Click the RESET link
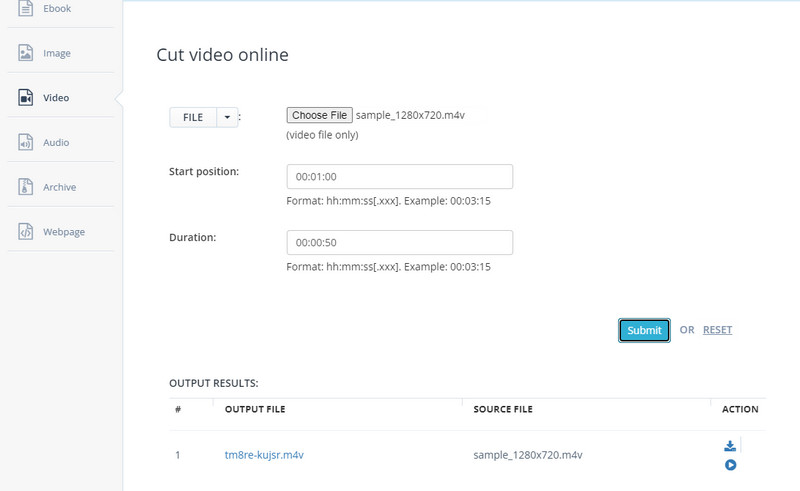This screenshot has width=800, height=491. pos(717,330)
